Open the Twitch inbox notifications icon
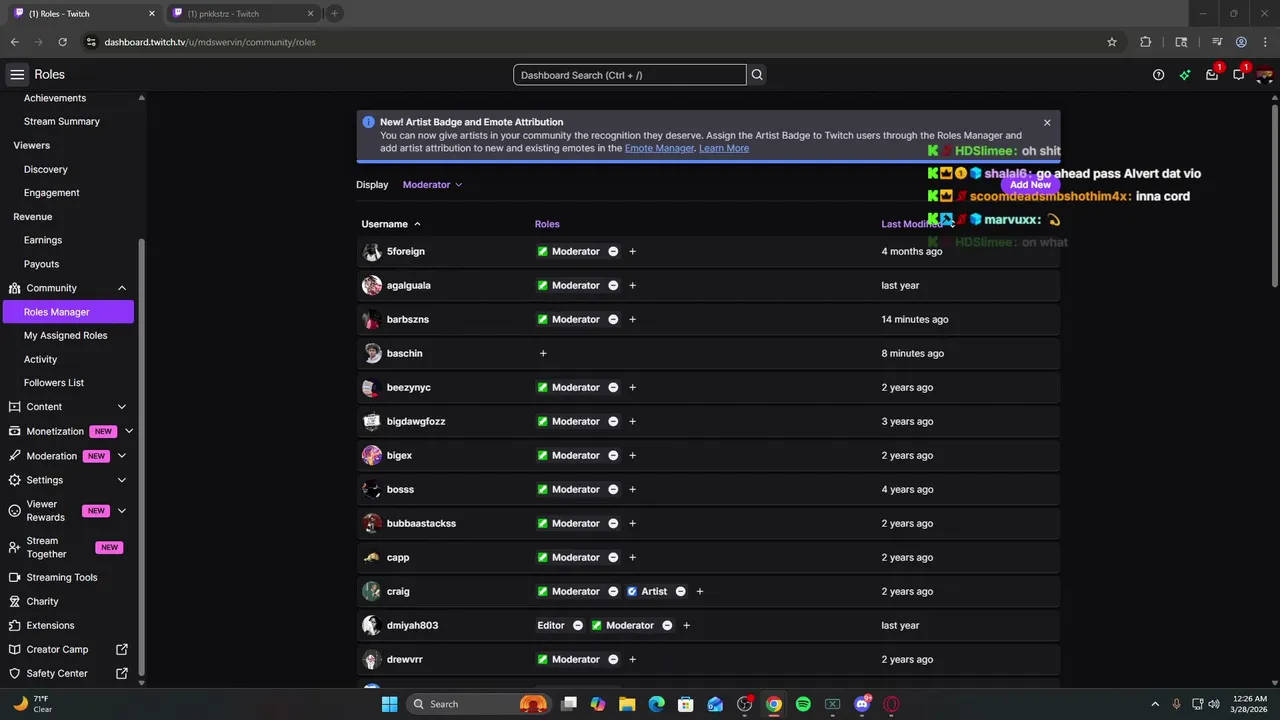 click(1212, 75)
